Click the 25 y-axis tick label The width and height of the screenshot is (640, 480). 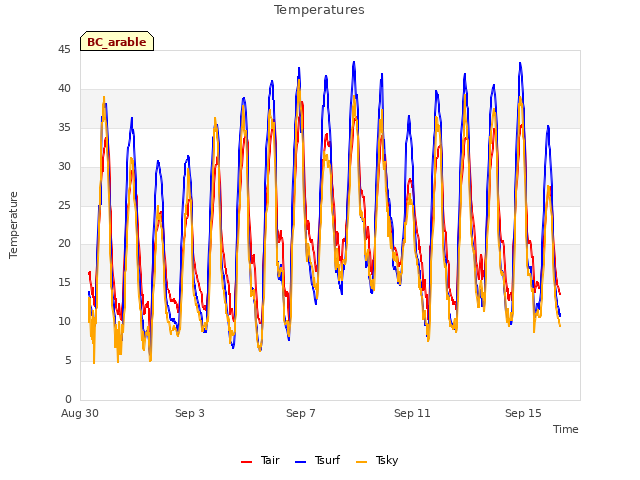(x=64, y=205)
